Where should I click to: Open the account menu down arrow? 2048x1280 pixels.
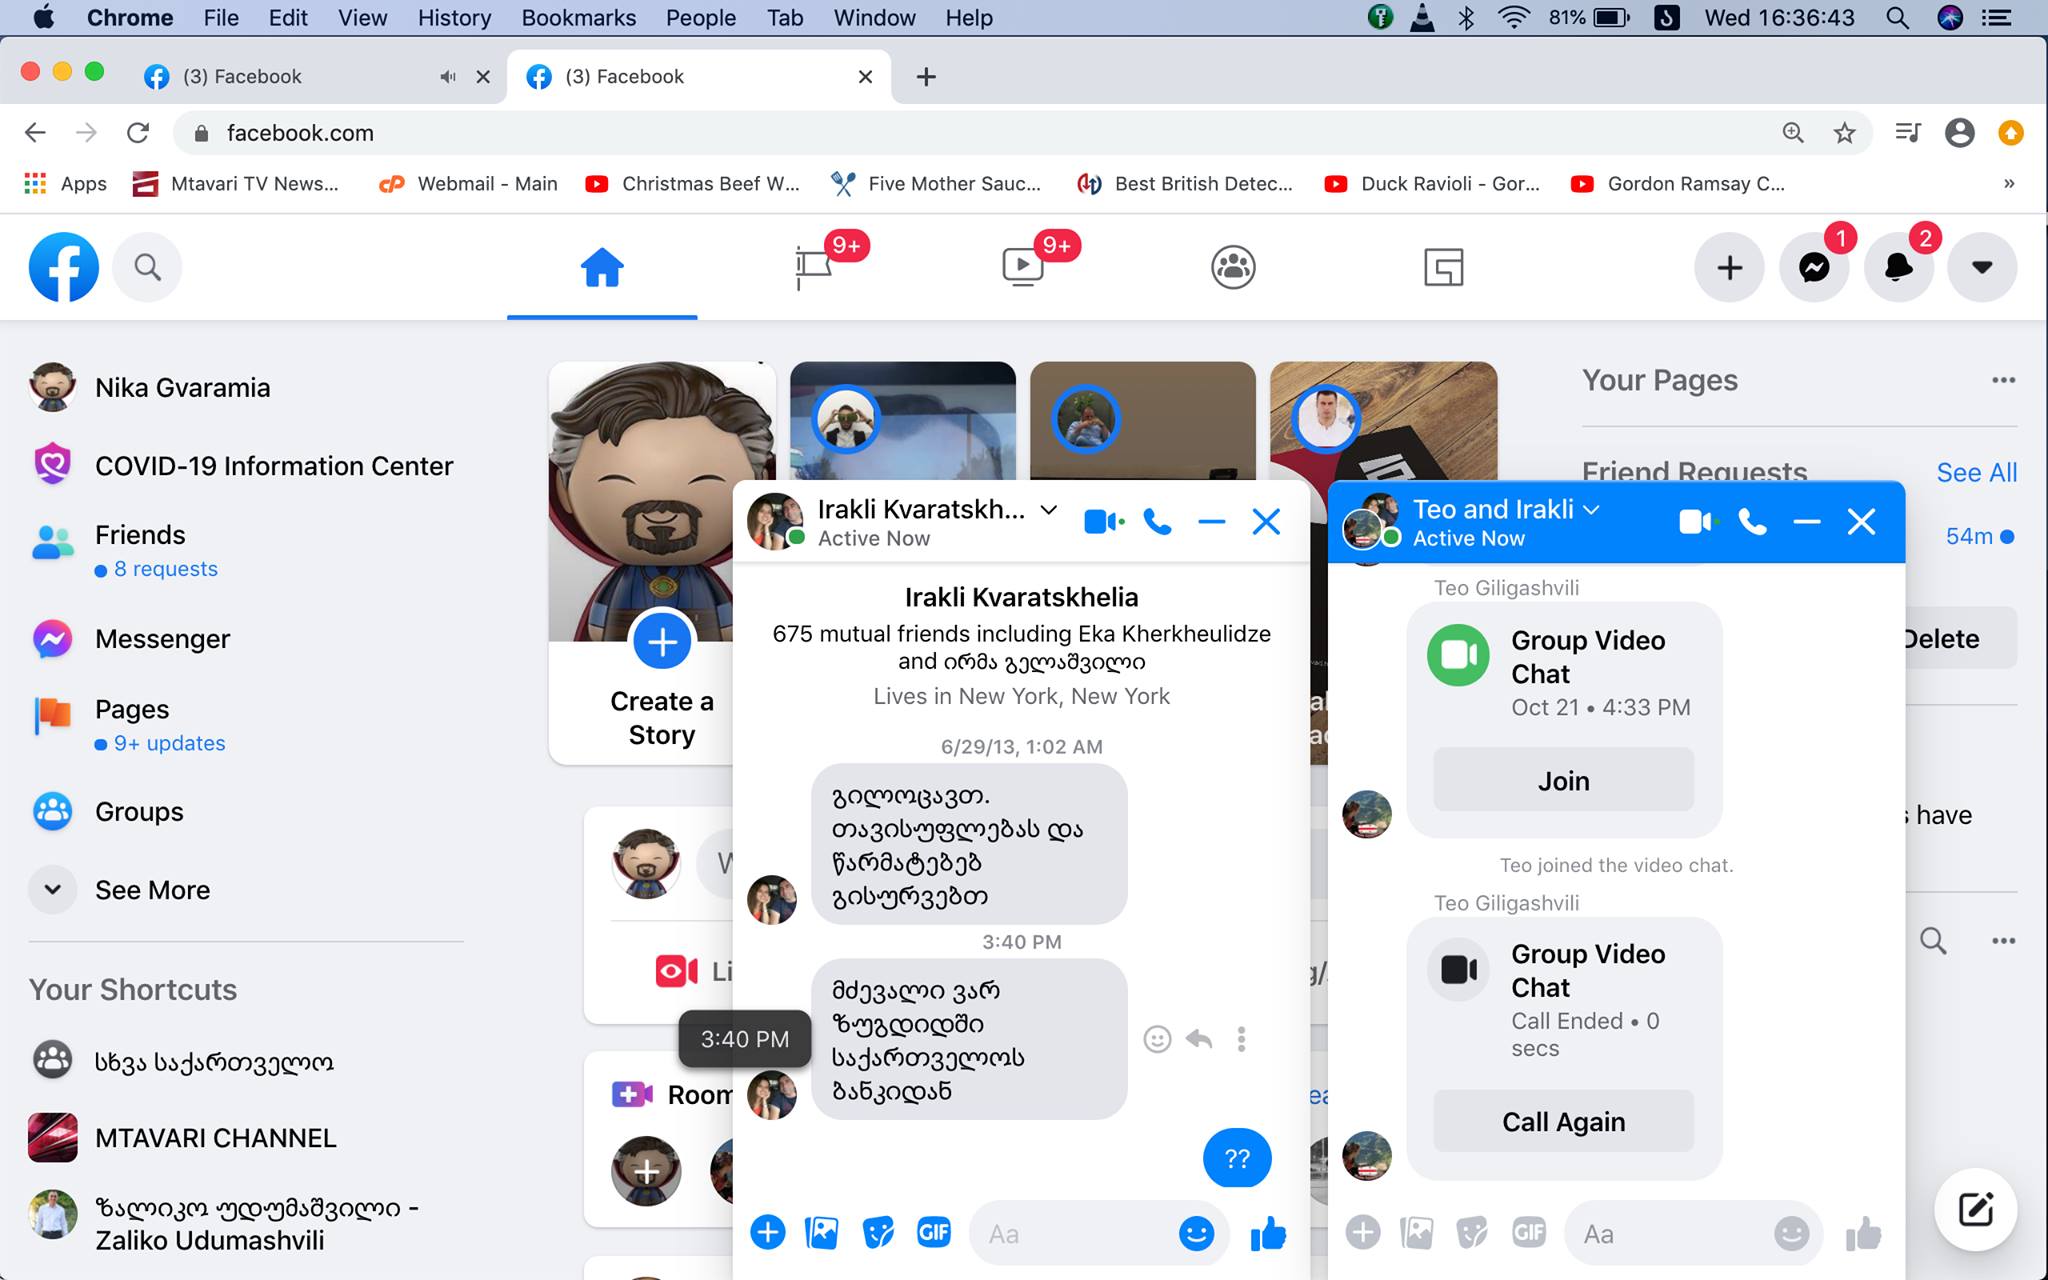[1981, 267]
